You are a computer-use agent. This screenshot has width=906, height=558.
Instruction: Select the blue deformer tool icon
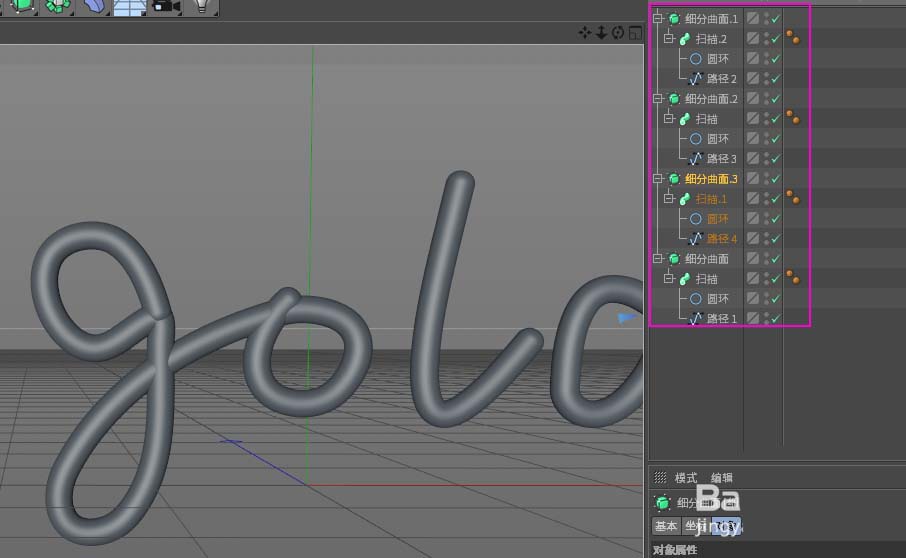click(x=93, y=7)
